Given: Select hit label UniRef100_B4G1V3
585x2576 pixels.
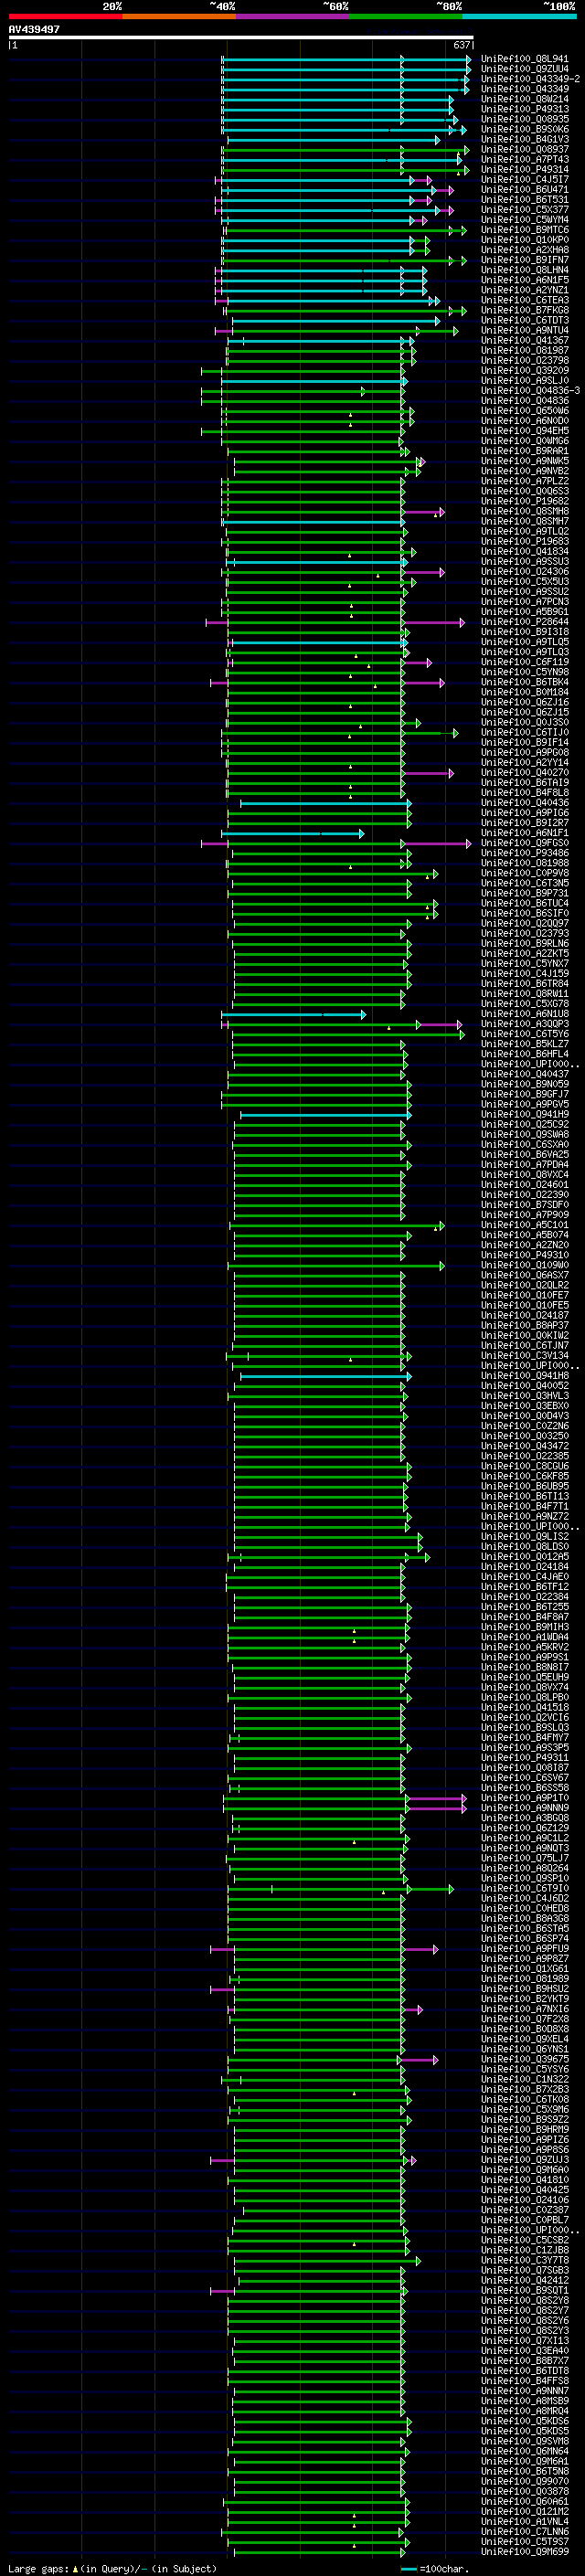Looking at the screenshot, I should 525,139.
